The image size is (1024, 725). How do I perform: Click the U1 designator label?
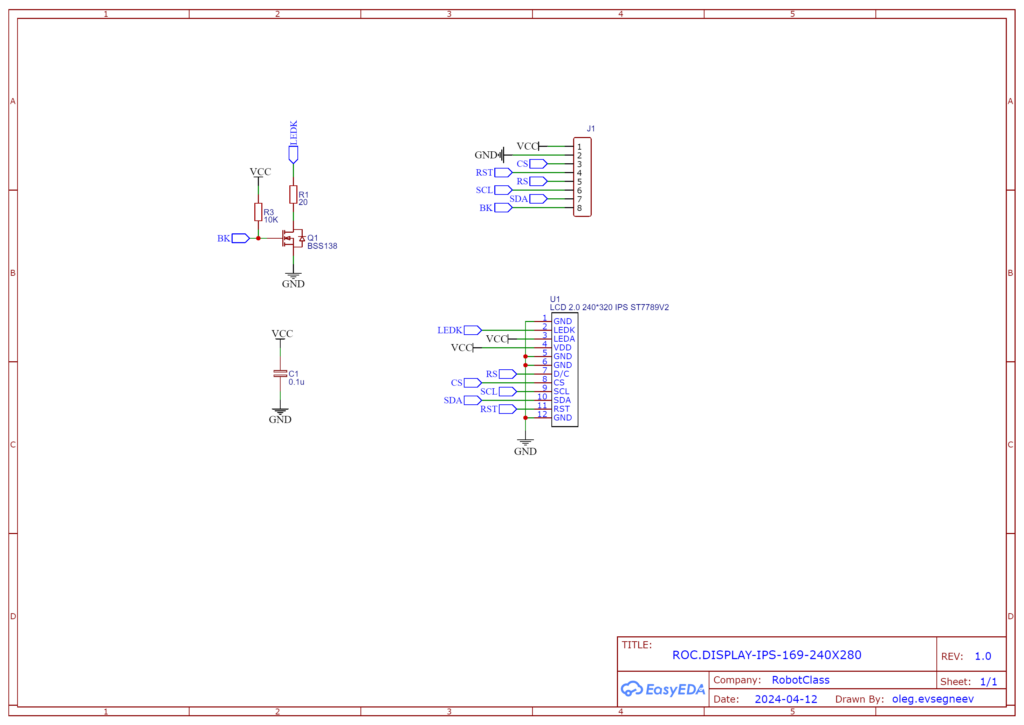coord(555,299)
